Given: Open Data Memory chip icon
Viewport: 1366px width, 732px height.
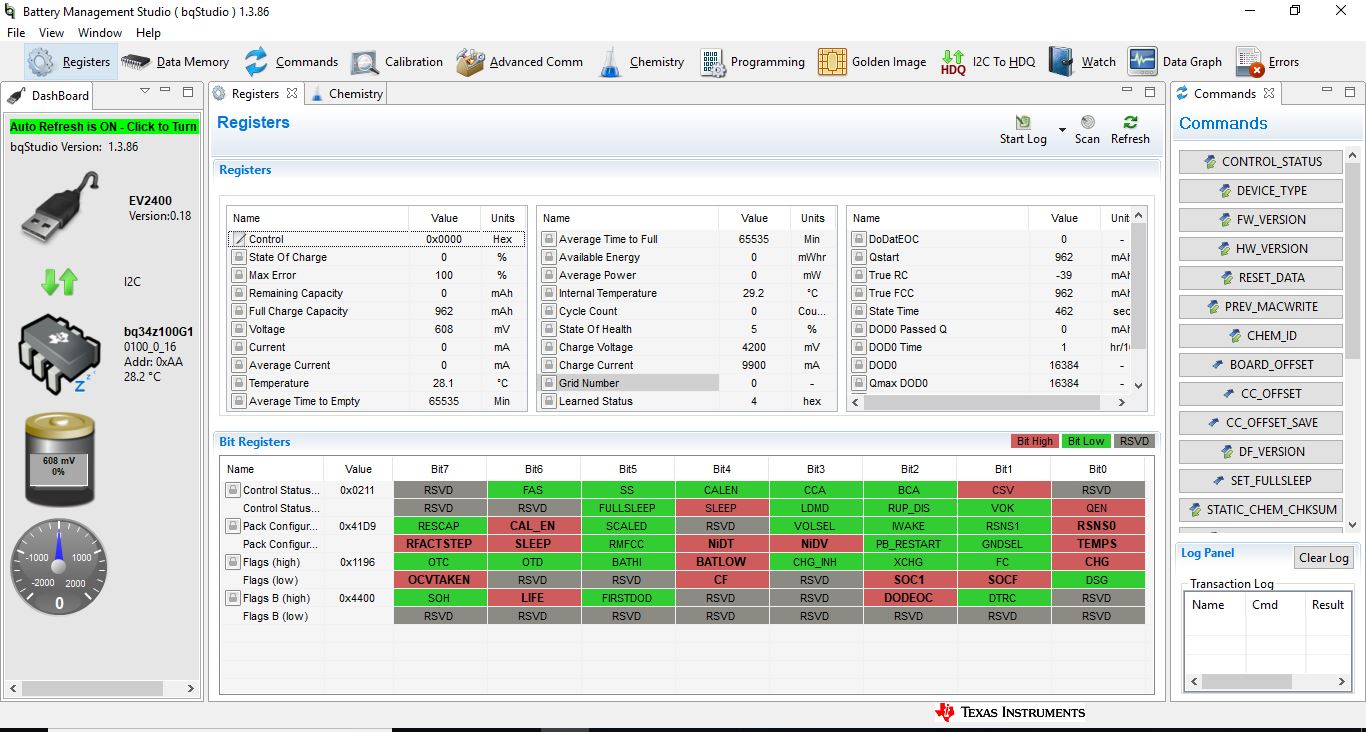Looking at the screenshot, I should 136,62.
